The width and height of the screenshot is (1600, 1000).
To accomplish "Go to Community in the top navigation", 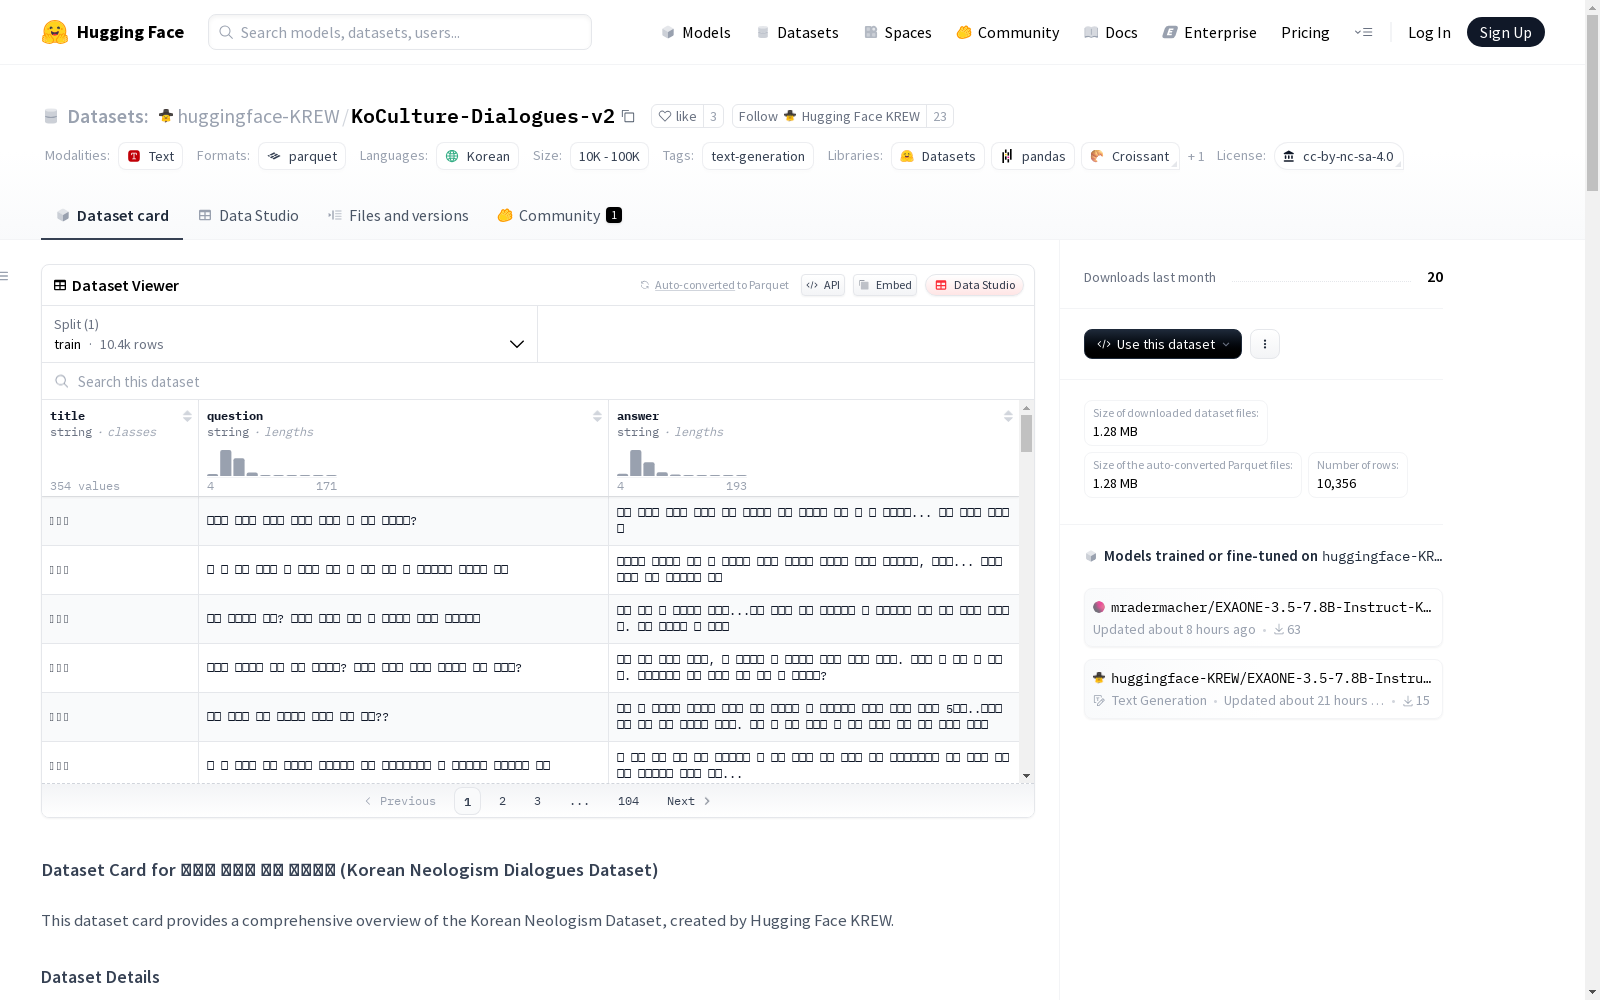I will click(x=1008, y=32).
